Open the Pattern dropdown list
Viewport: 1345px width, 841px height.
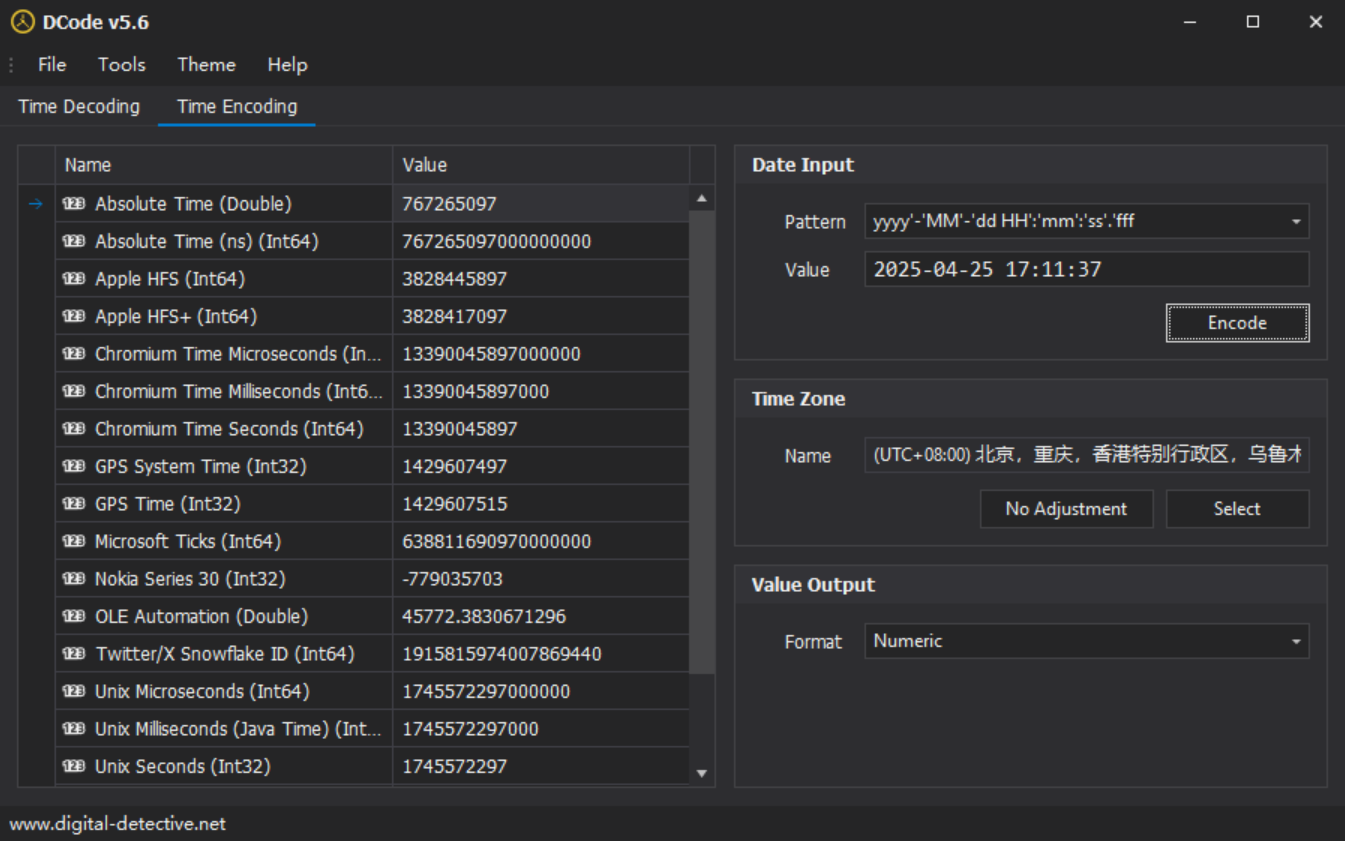[1295, 221]
